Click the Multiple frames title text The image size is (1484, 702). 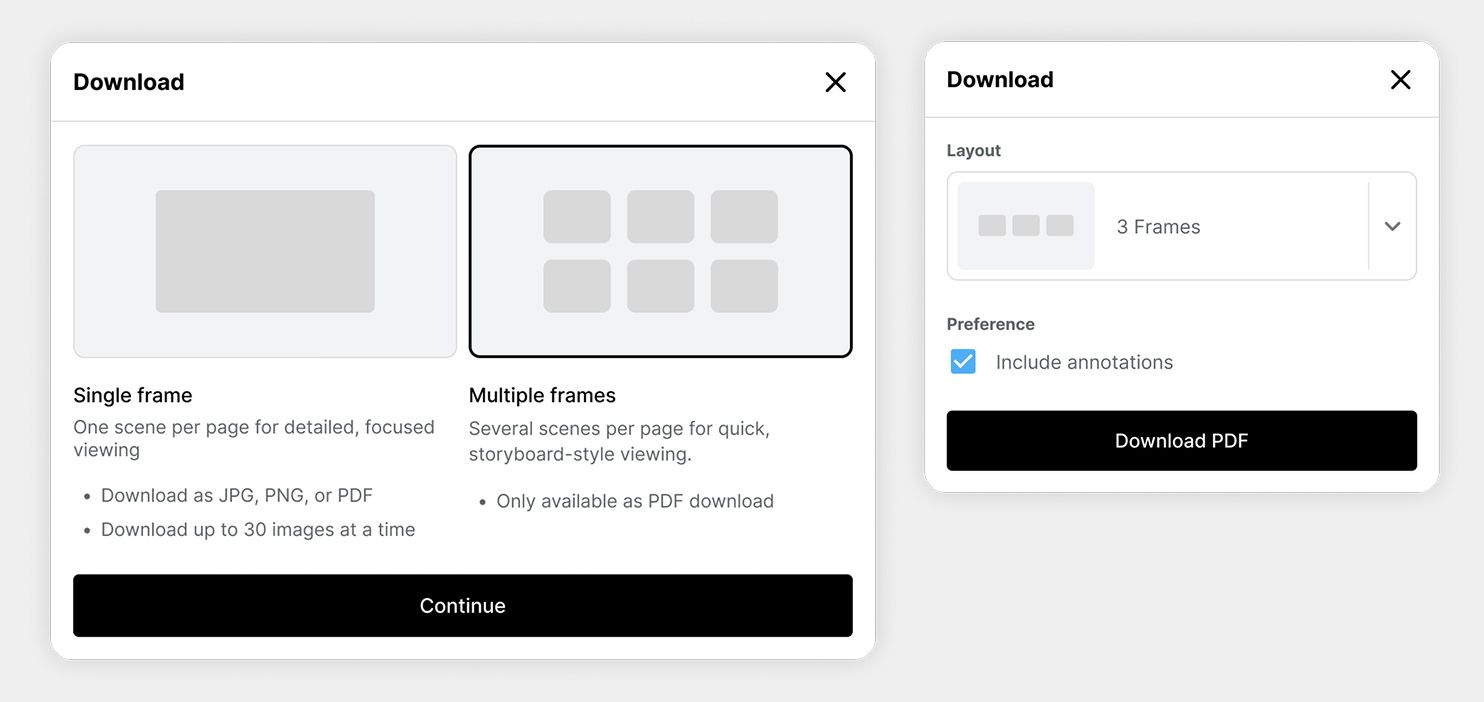pyautogui.click(x=542, y=395)
